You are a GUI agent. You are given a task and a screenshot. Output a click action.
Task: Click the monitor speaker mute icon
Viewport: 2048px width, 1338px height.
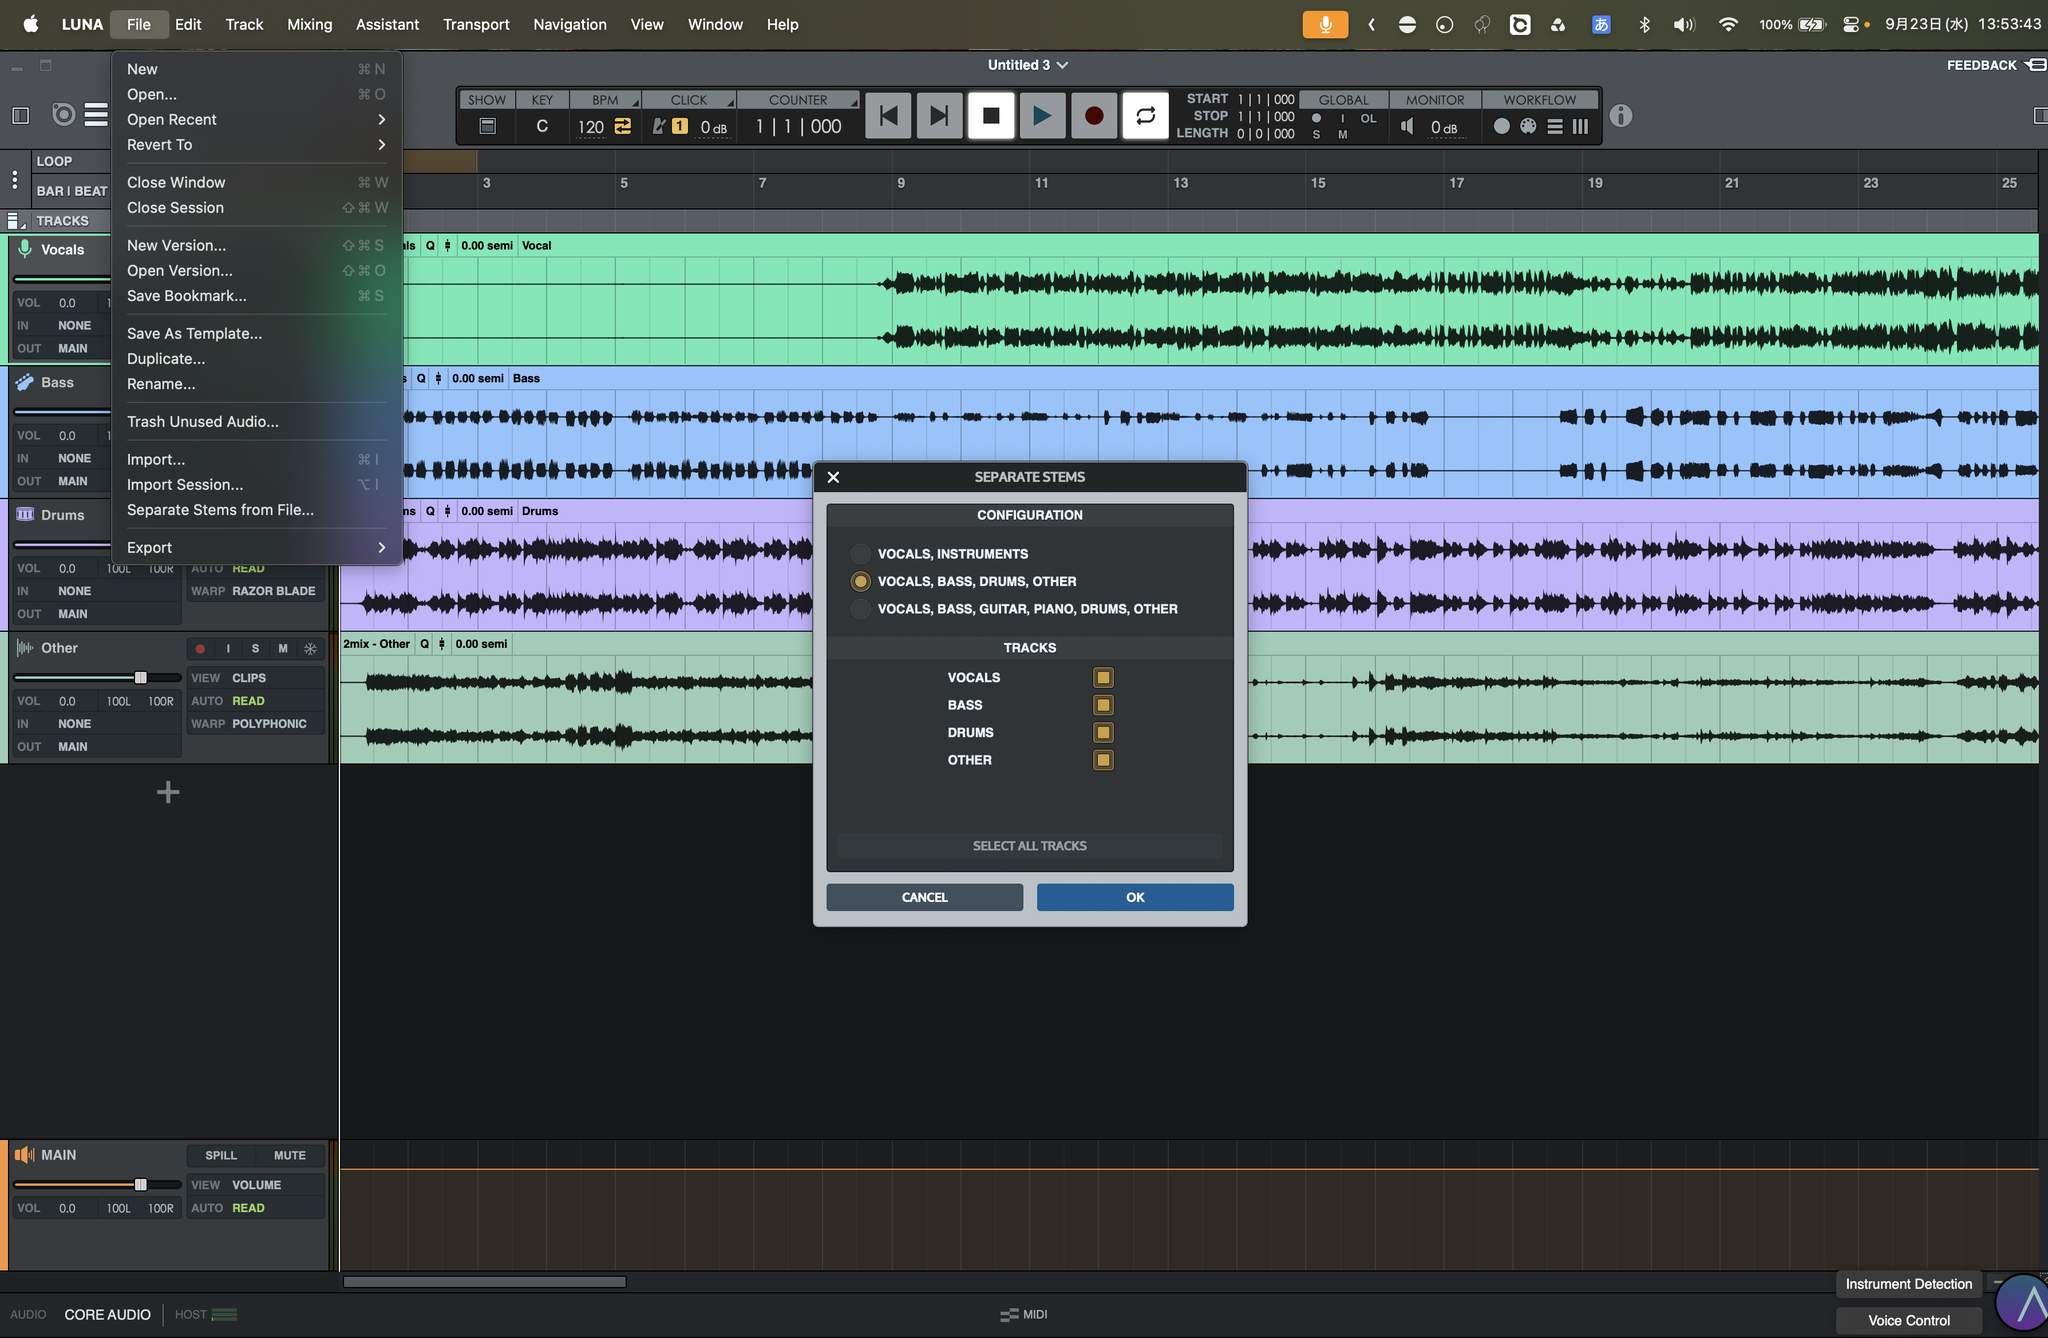(1408, 126)
